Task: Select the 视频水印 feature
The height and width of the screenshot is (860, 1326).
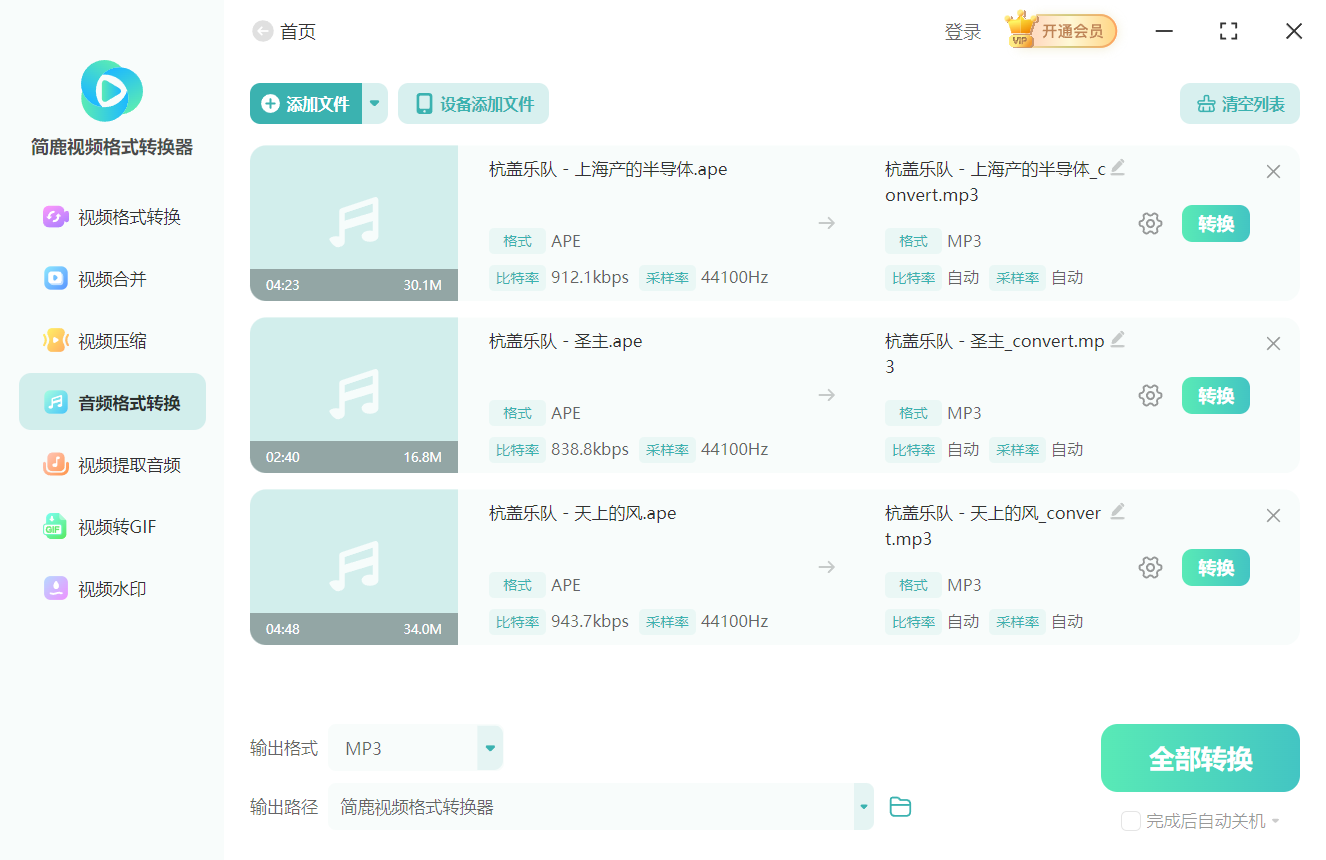Action: point(111,589)
